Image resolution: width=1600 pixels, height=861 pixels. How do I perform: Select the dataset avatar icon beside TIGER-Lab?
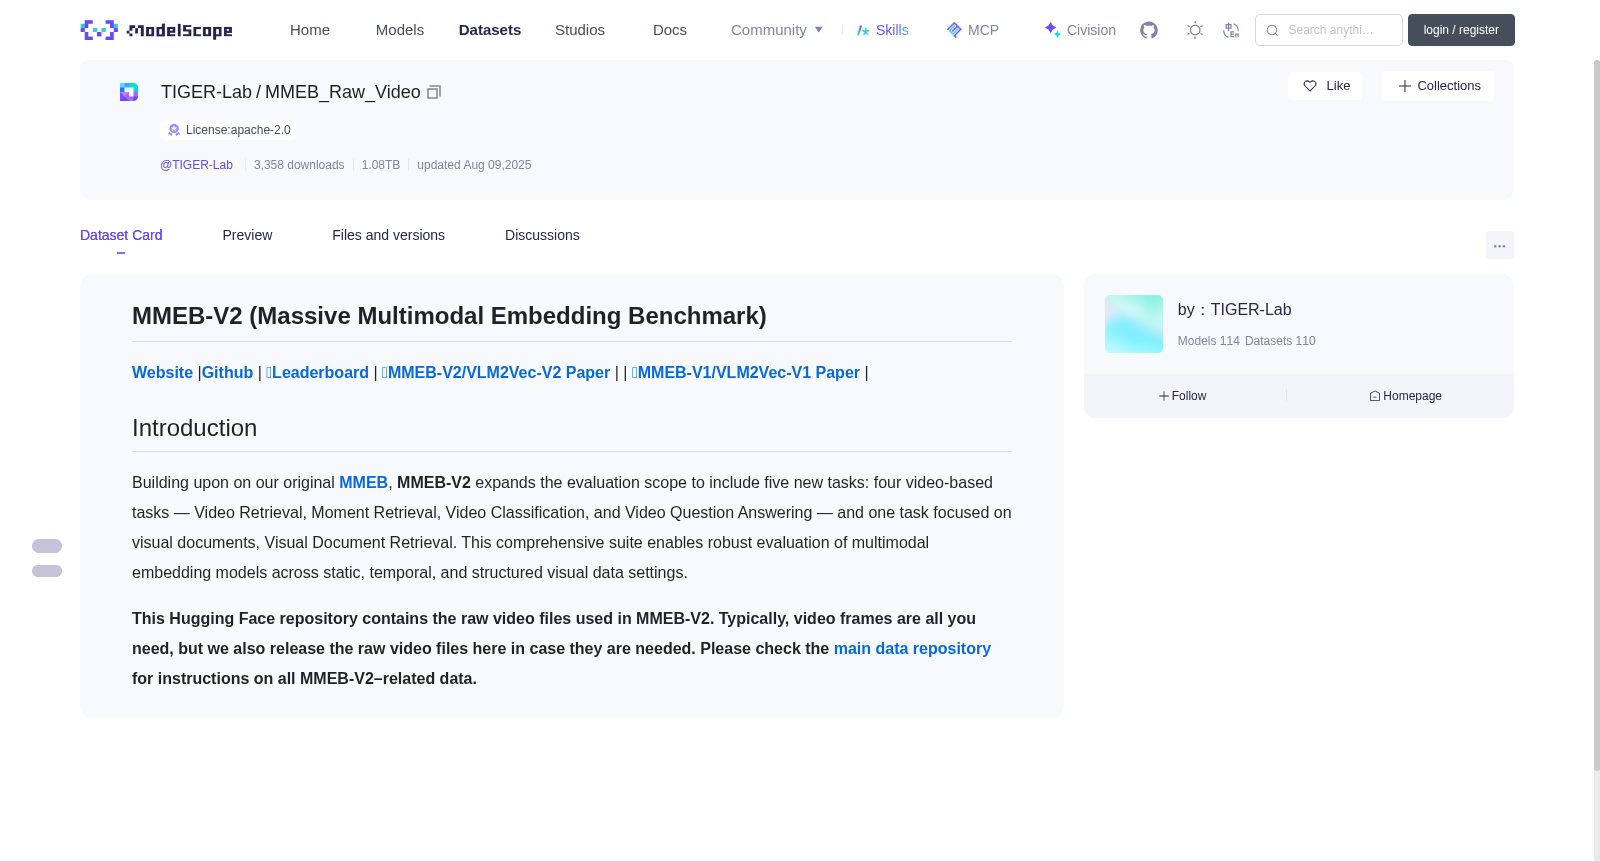[129, 92]
